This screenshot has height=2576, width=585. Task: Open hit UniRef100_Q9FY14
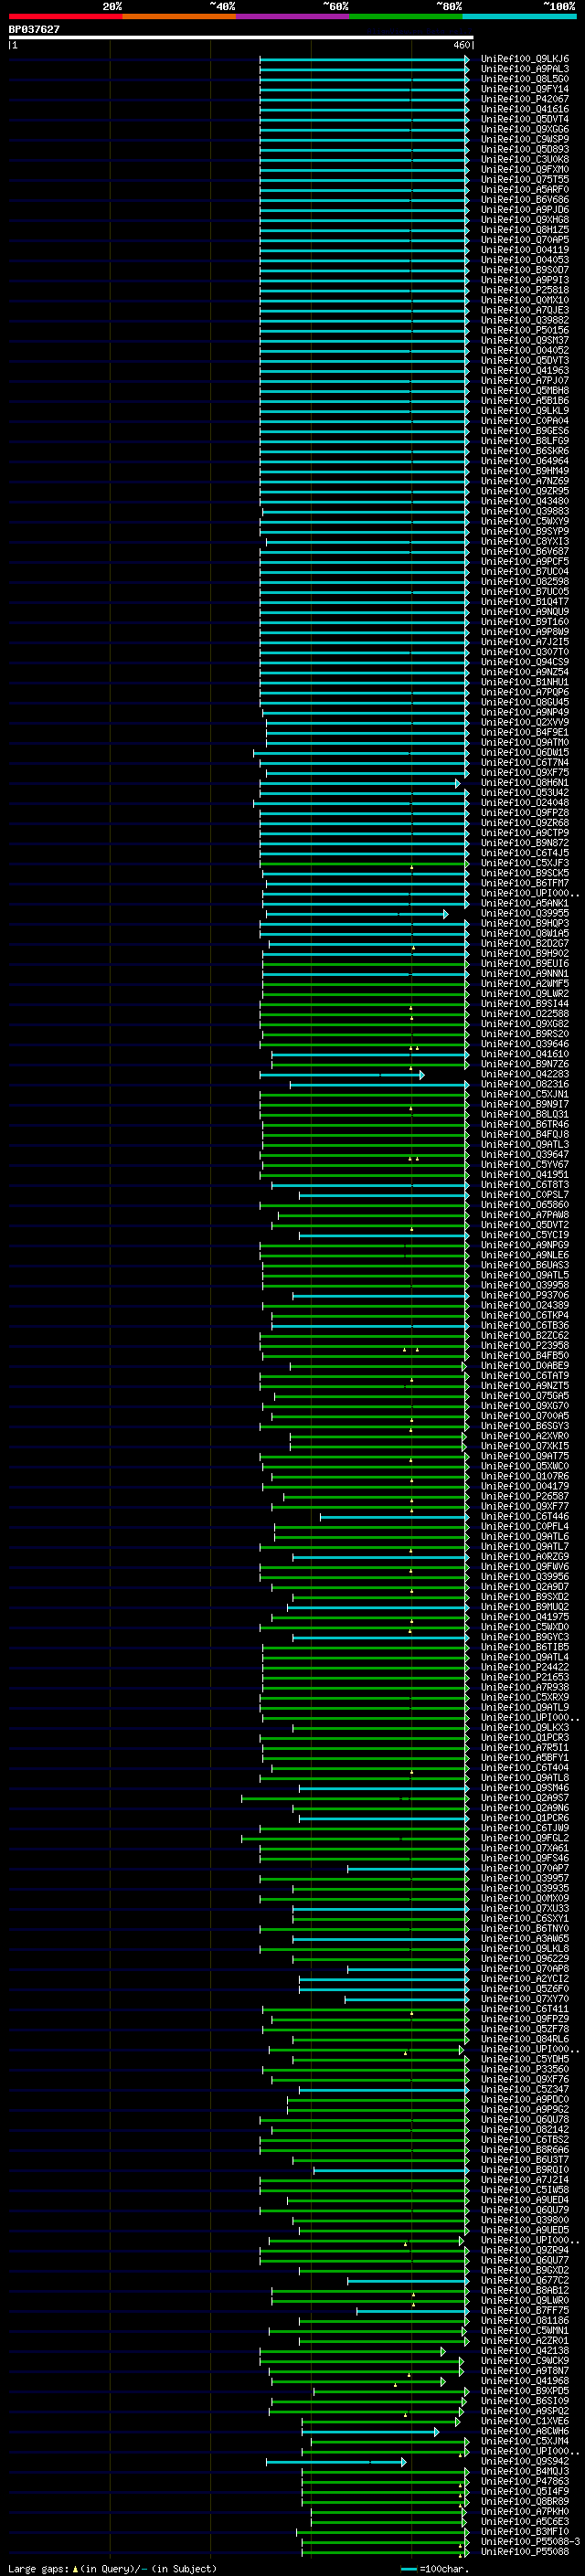point(525,89)
